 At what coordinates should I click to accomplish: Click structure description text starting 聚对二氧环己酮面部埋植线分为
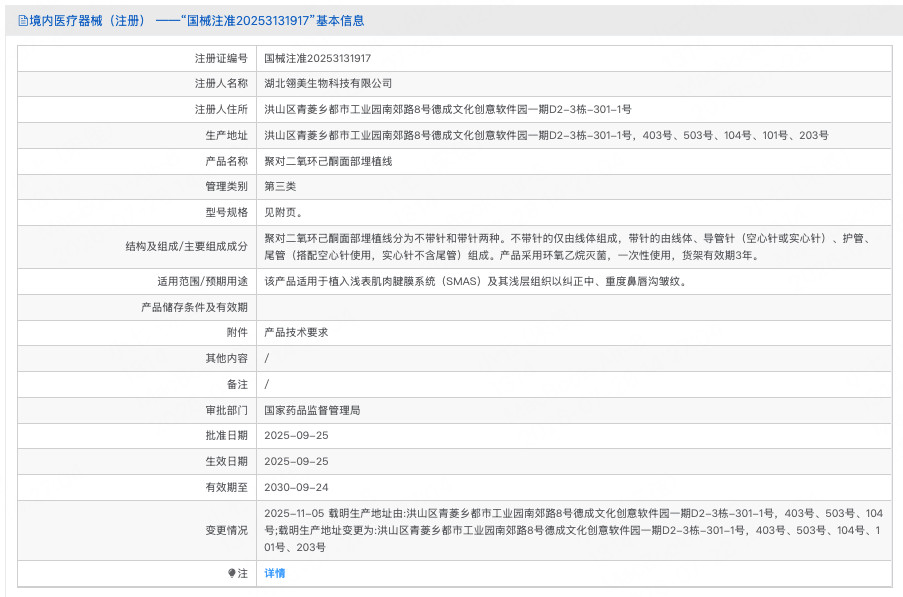click(x=570, y=247)
